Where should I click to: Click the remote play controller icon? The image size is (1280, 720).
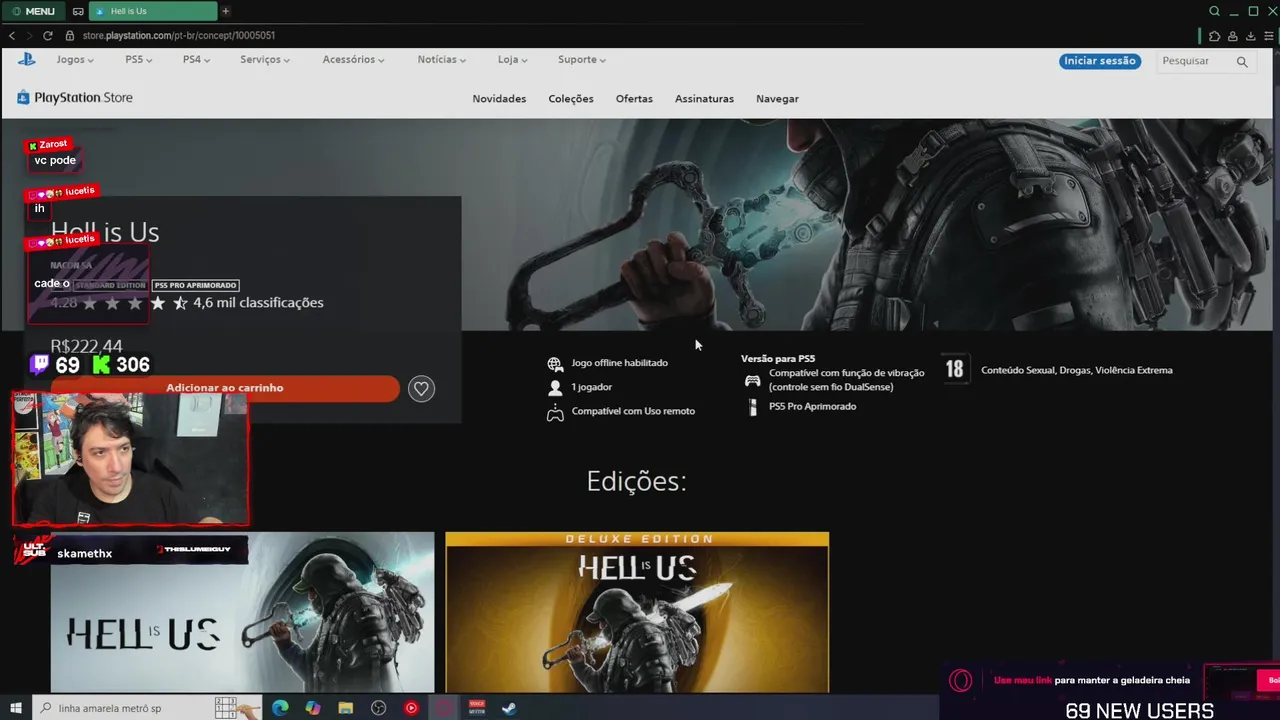(555, 412)
